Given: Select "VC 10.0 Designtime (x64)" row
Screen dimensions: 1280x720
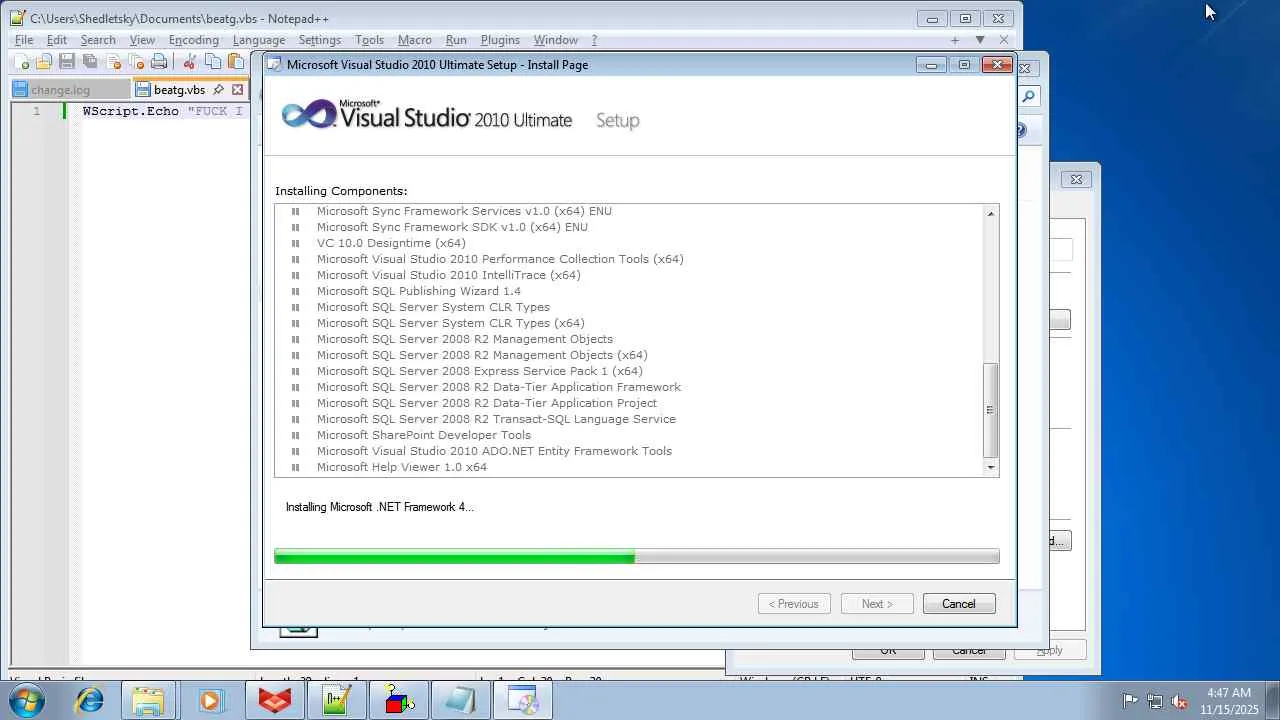Looking at the screenshot, I should (x=391, y=243).
